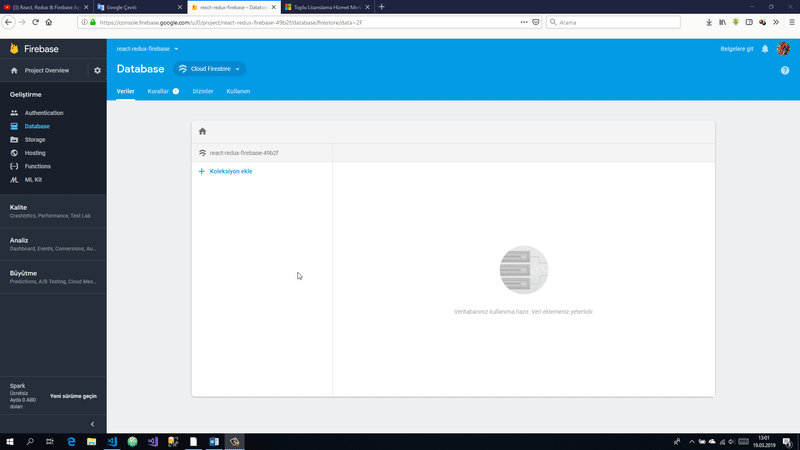Switch to React, Redux & Firebase YouTube tab
Viewport: 800px width, 450px height.
click(45, 7)
